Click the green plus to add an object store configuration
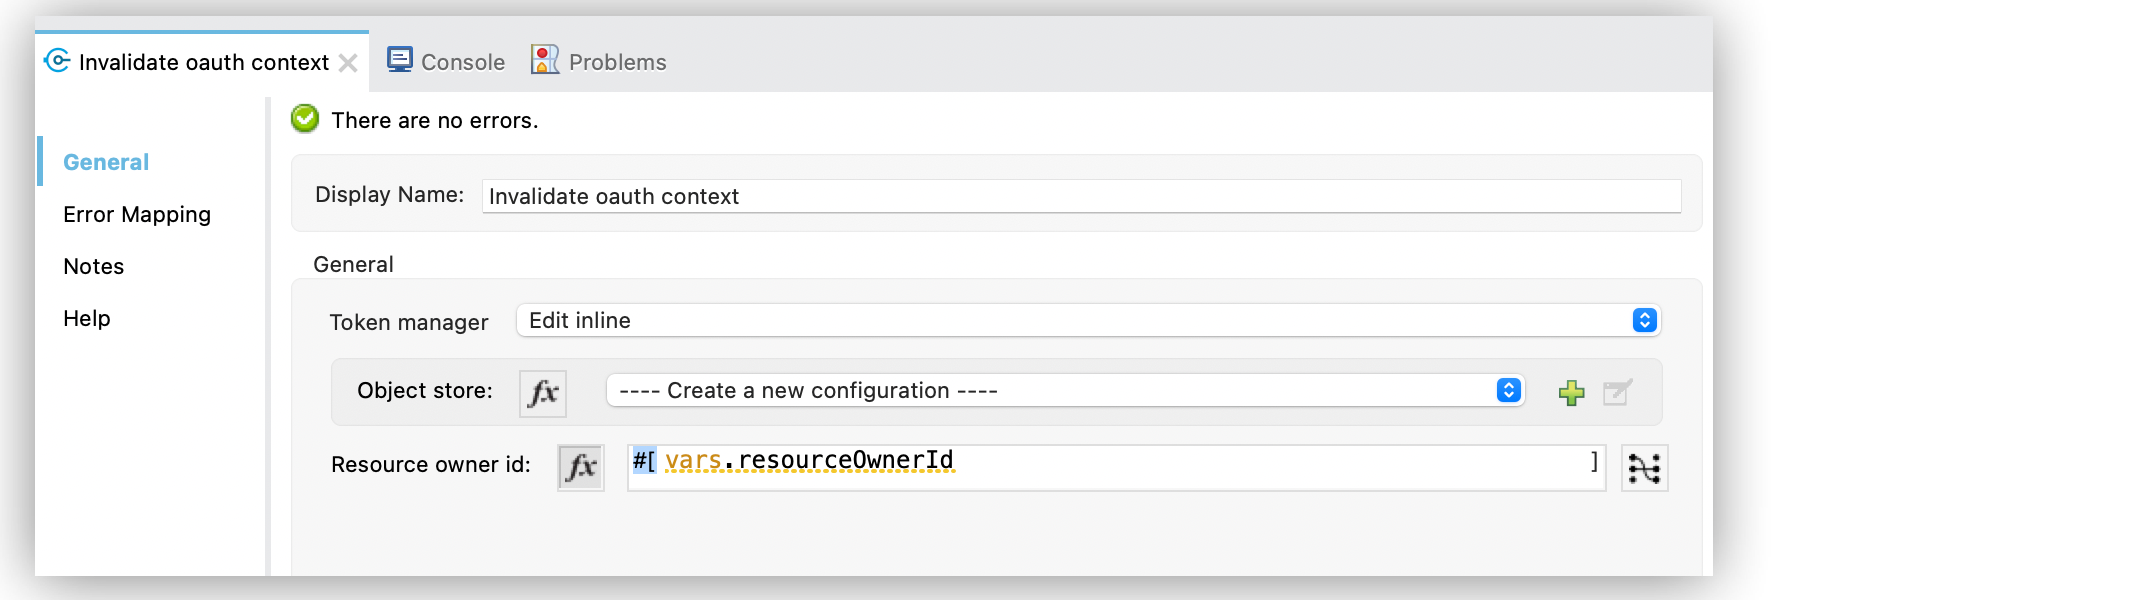2142x600 pixels. tap(1571, 392)
